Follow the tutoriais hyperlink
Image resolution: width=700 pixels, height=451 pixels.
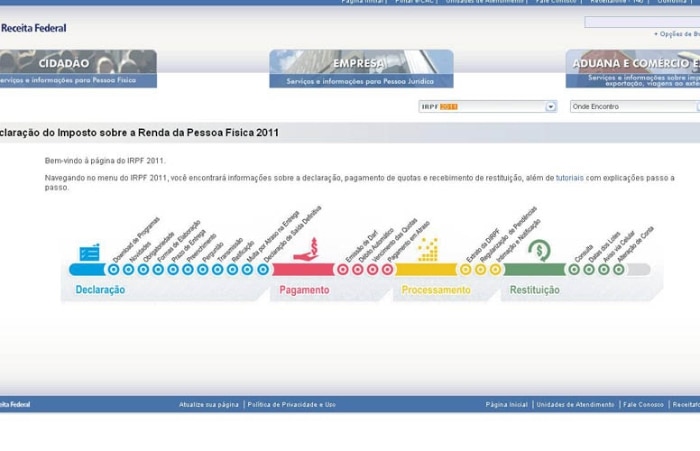[x=570, y=178]
